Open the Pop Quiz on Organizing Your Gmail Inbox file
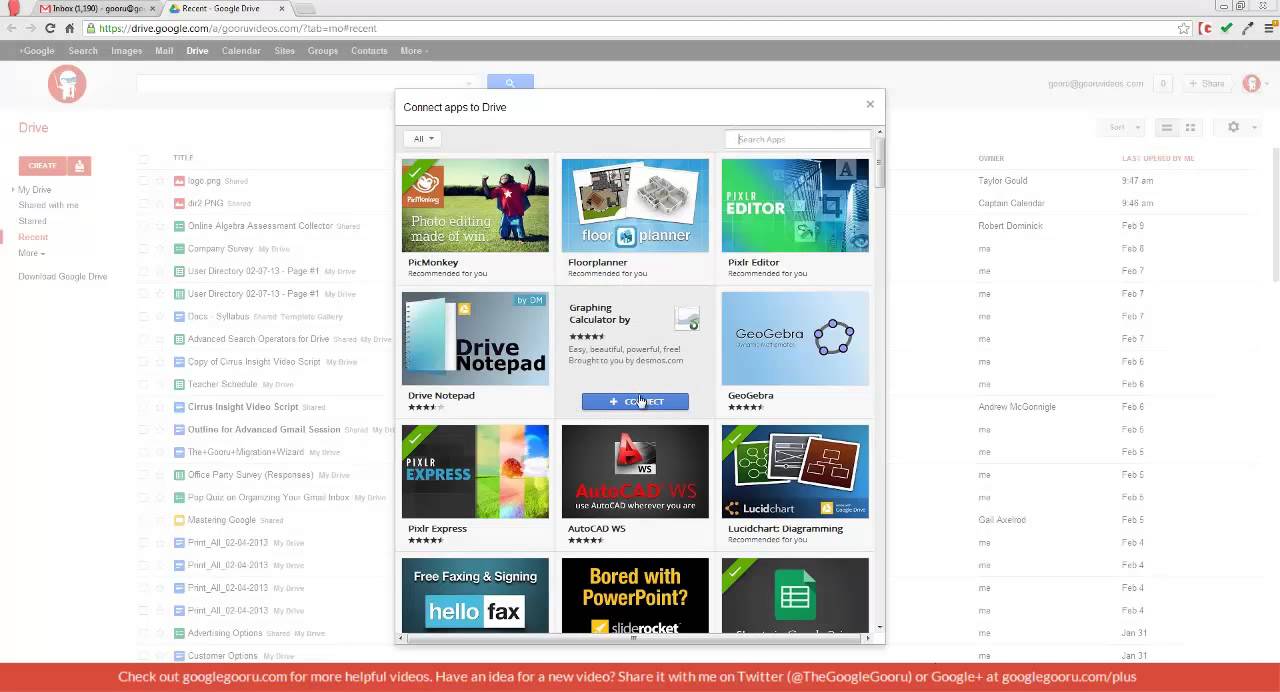 coord(268,497)
